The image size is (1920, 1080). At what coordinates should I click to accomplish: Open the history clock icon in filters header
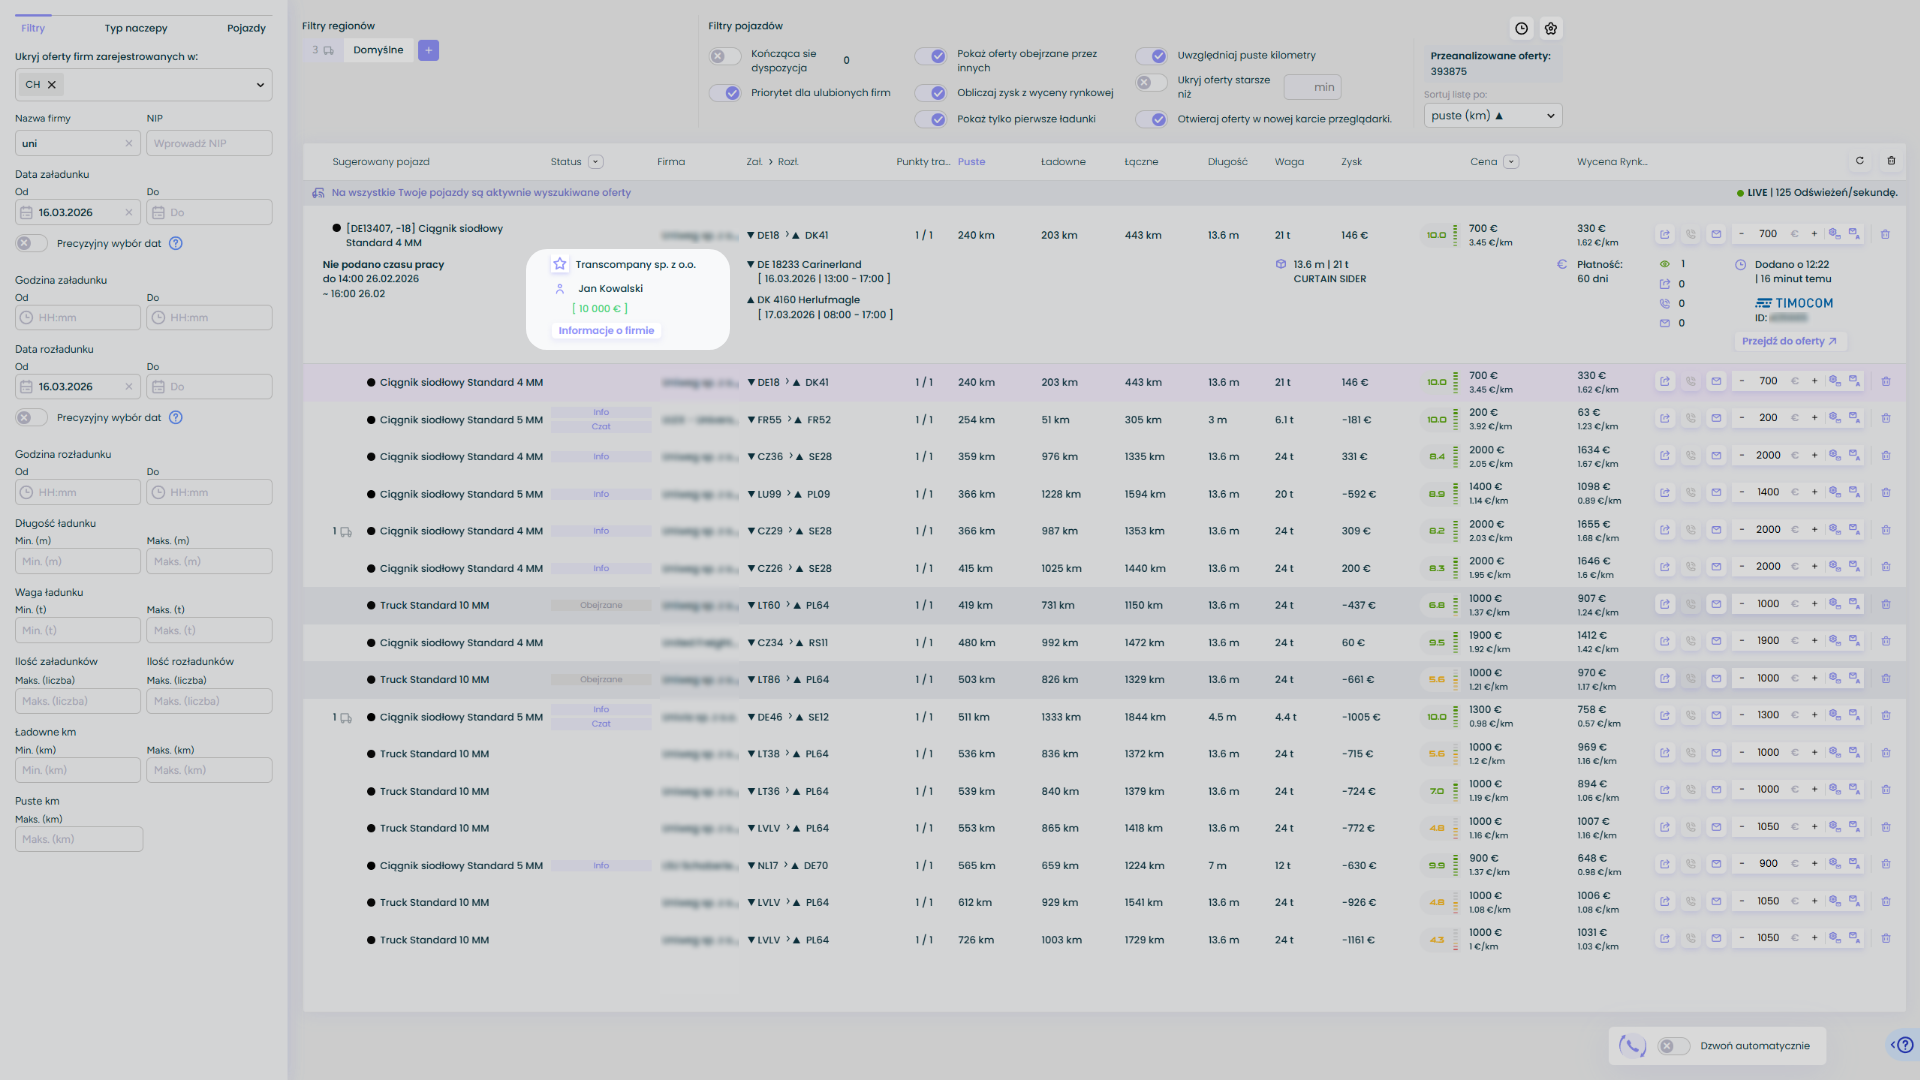coord(1521,28)
